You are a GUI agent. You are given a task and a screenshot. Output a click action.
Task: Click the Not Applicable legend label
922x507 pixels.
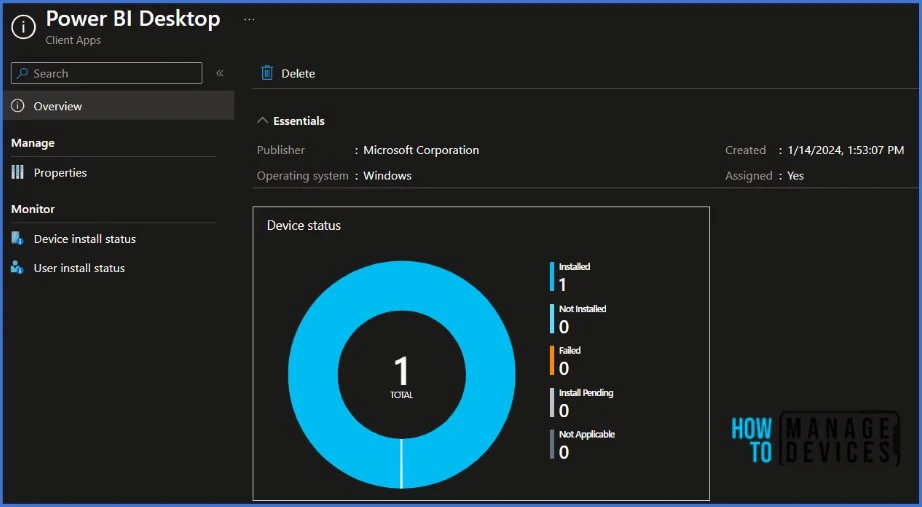[x=587, y=434]
